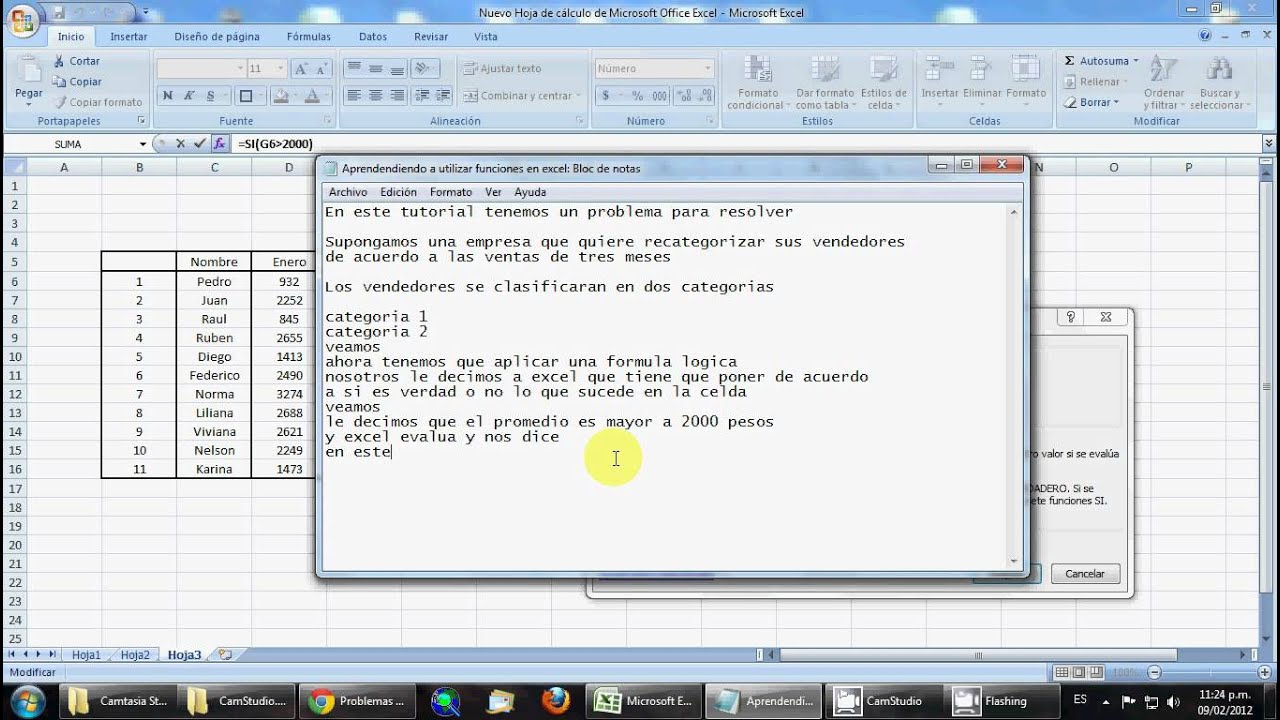Click the font color A swatch
Screen dimensions: 1280x720
pos(312,96)
